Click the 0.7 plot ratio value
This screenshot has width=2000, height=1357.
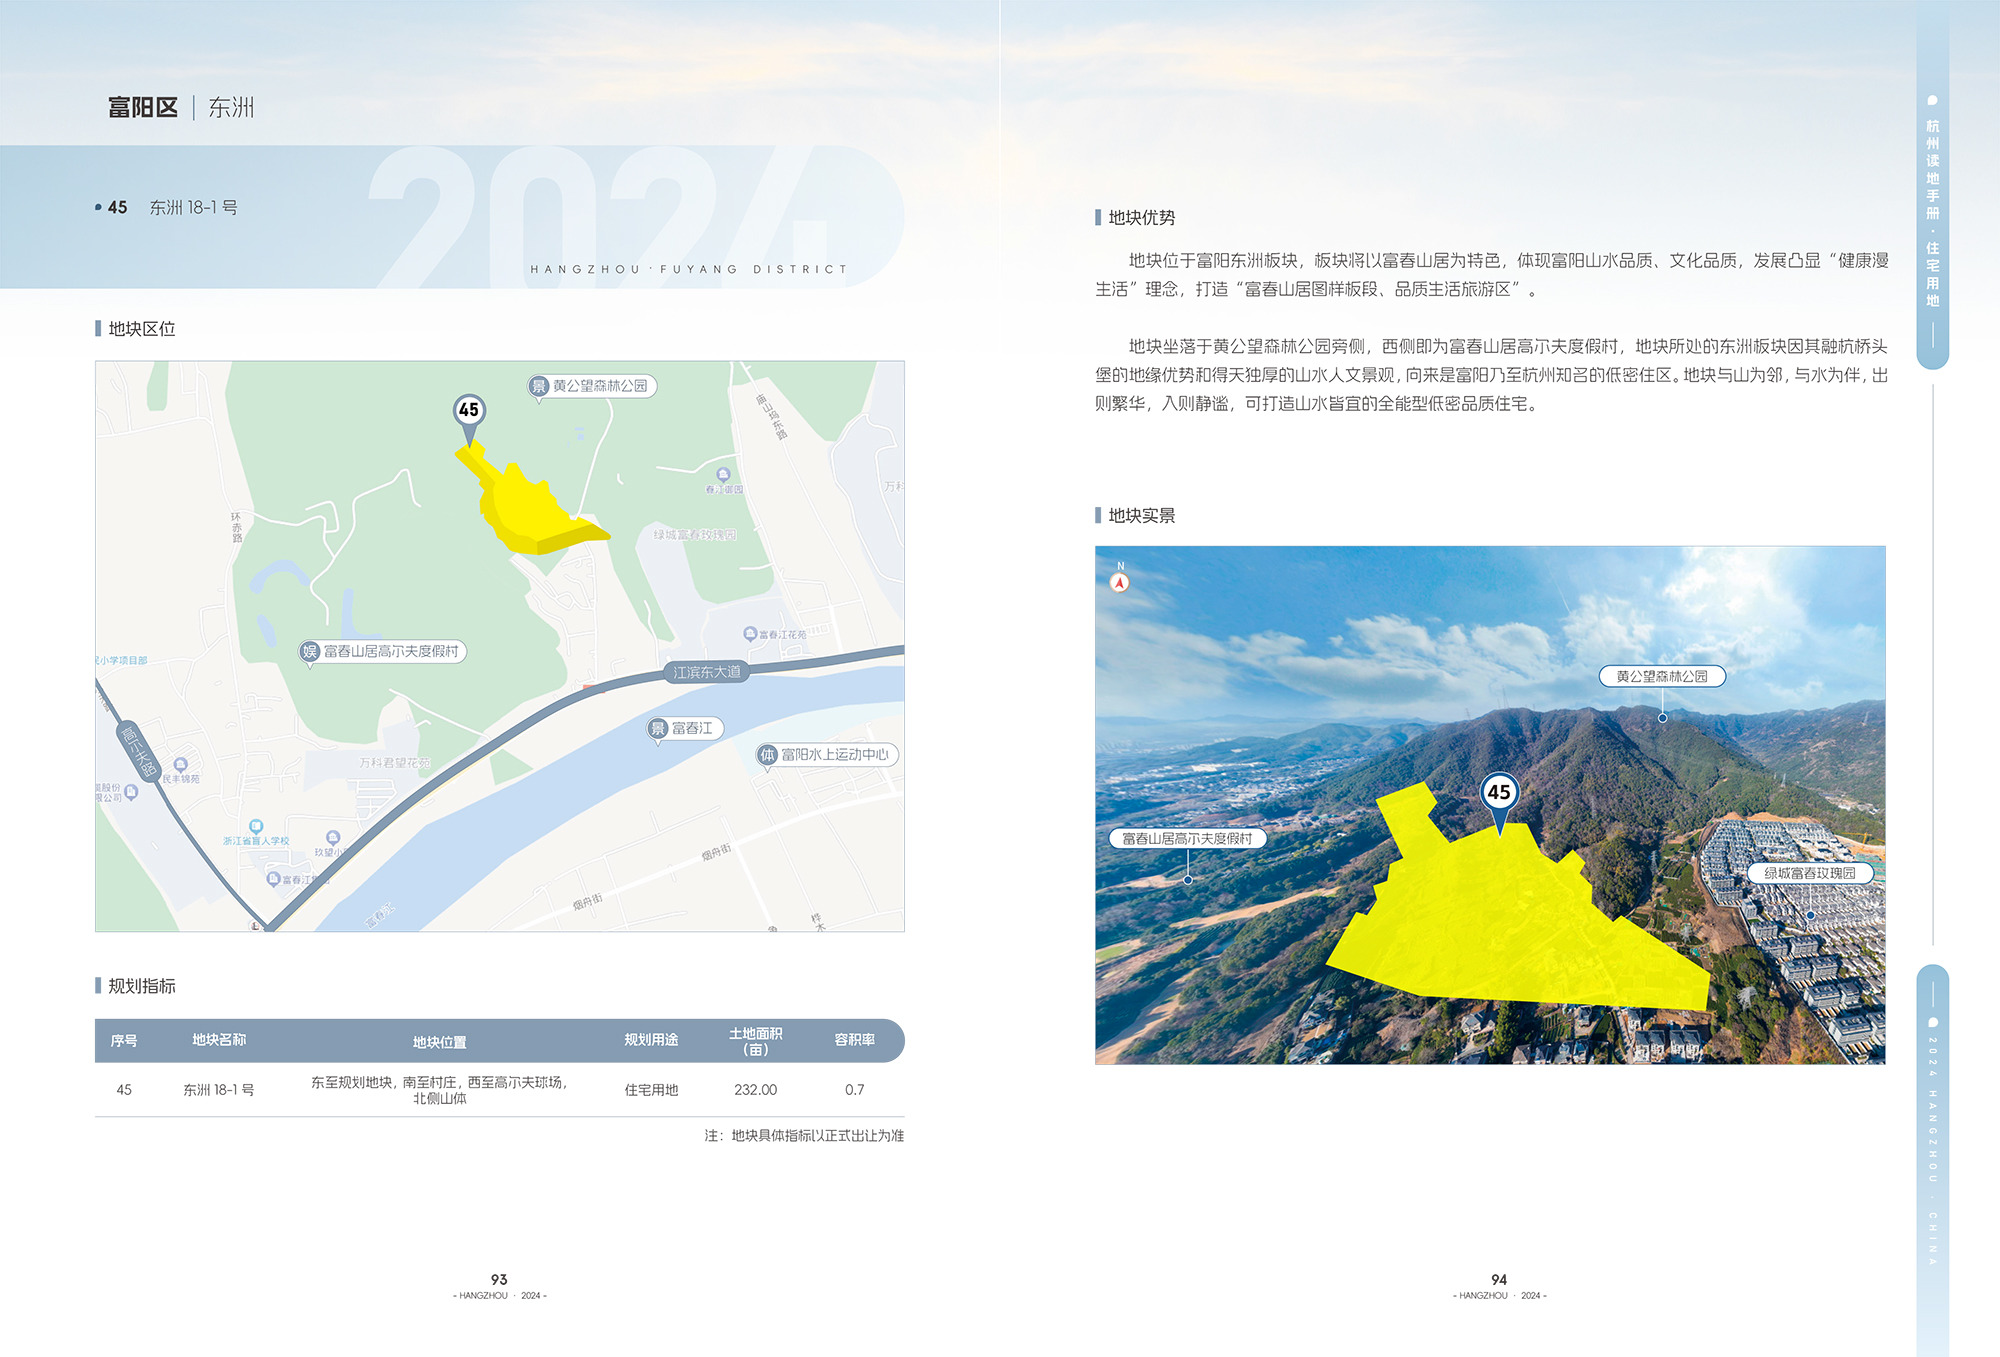(855, 1090)
